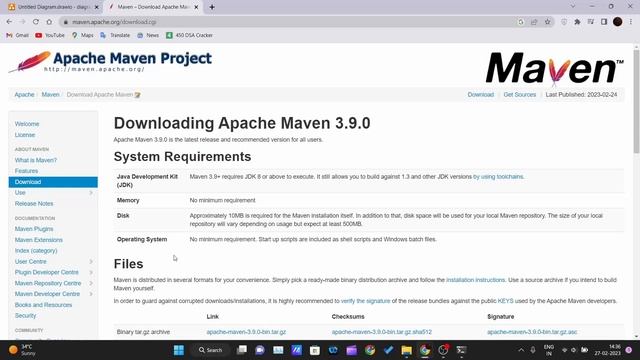Click the Apache Maven Project logo banner
640x360 pixels.
click(x=110, y=62)
